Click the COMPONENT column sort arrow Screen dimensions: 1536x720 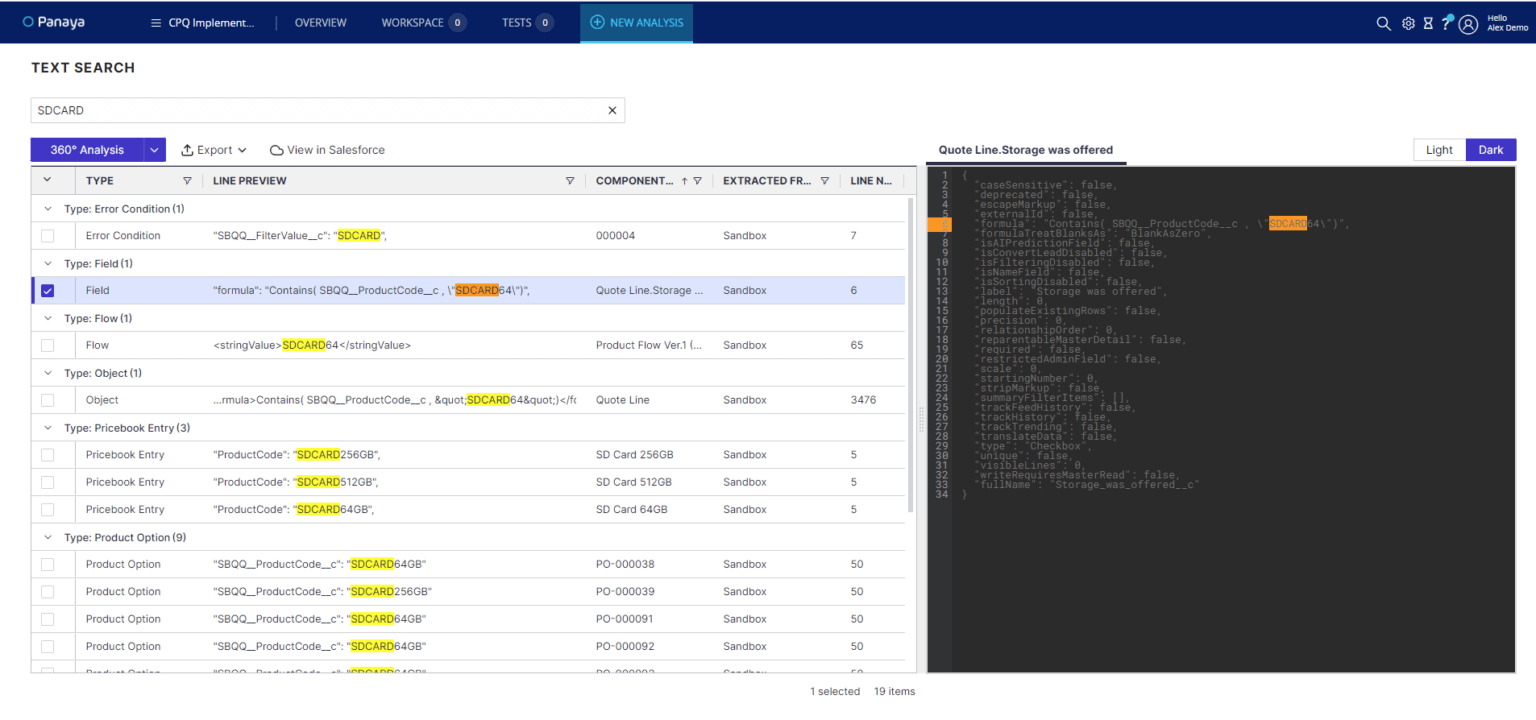pos(684,181)
